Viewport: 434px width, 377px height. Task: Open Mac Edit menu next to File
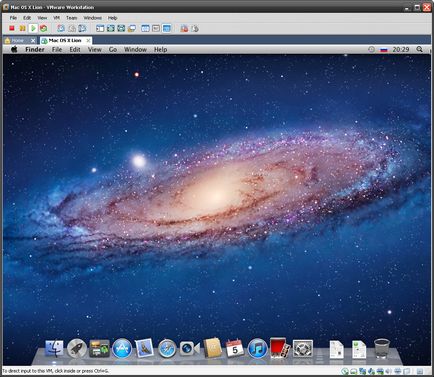click(x=75, y=49)
